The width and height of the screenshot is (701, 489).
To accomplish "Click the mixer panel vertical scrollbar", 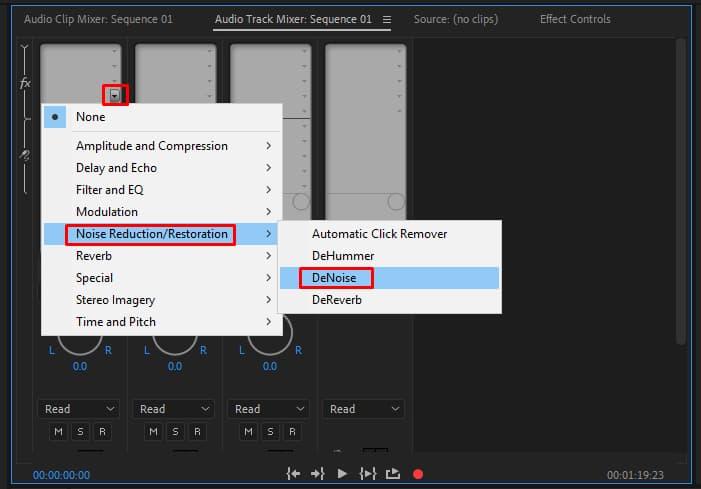I will [681, 191].
